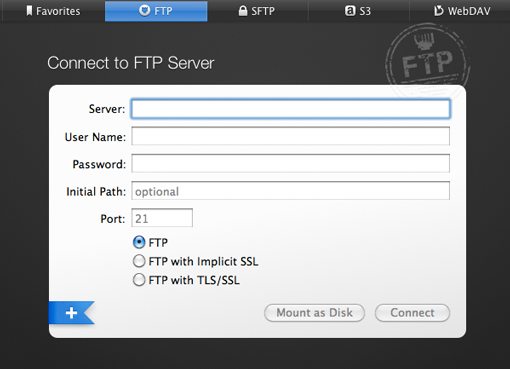Focus the Server input field

click(x=291, y=109)
